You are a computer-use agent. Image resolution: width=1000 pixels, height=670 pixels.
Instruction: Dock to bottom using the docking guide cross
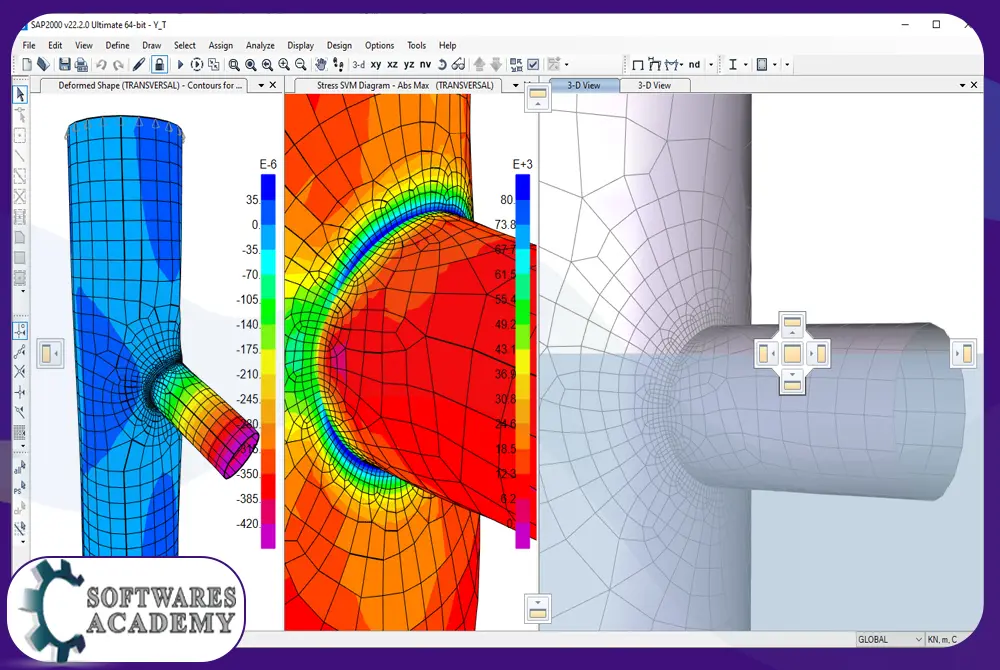[x=792, y=382]
